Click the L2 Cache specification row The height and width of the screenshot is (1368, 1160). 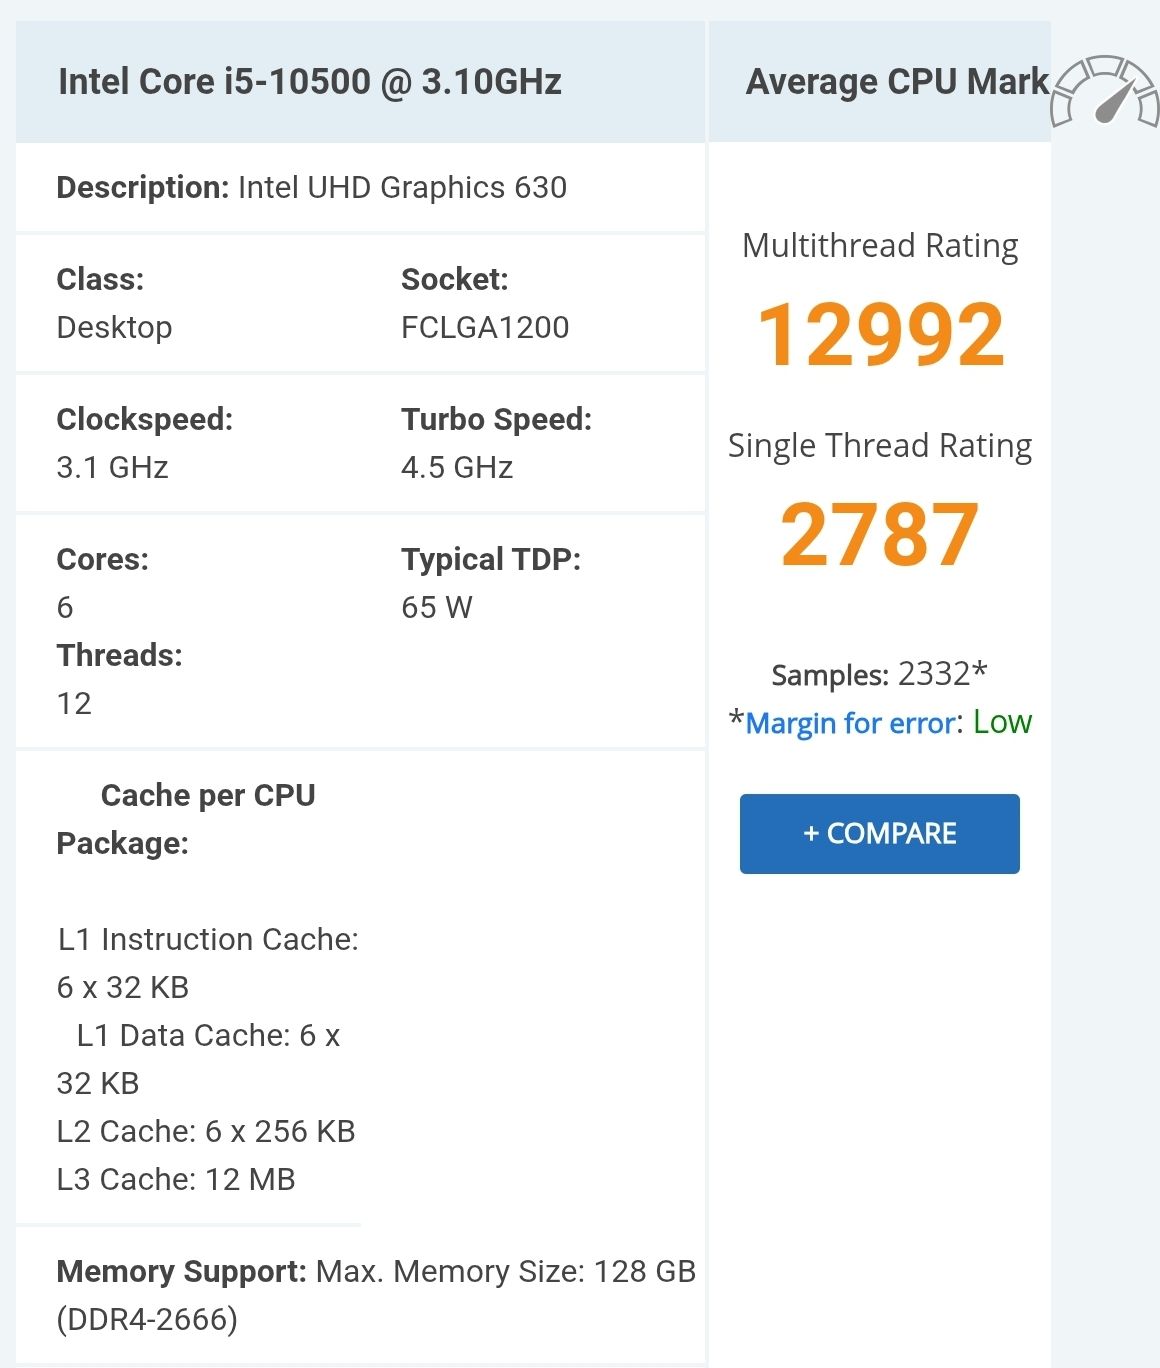coord(206,1131)
